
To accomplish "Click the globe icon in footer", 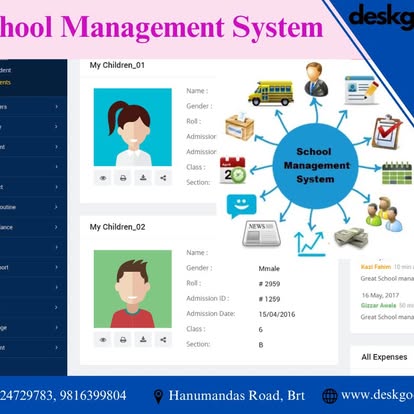I will click(x=330, y=396).
